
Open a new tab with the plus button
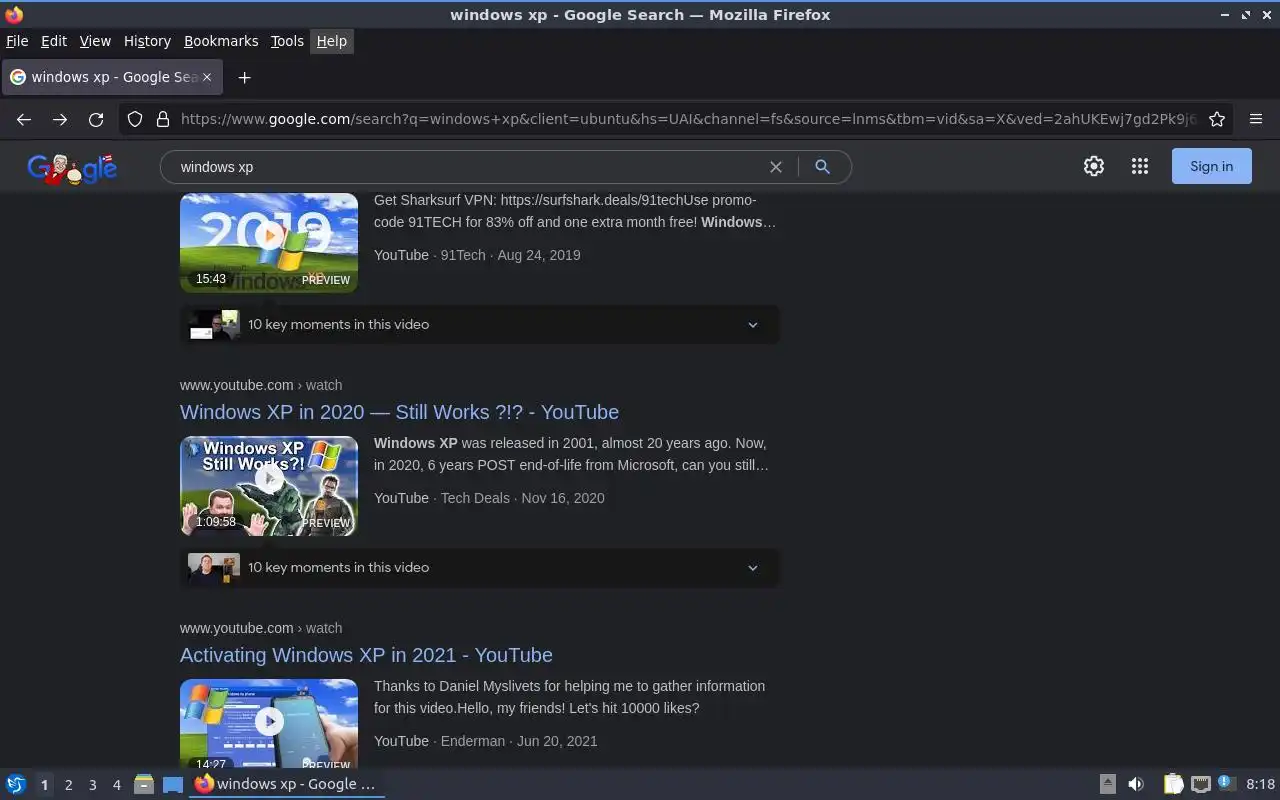click(x=244, y=77)
